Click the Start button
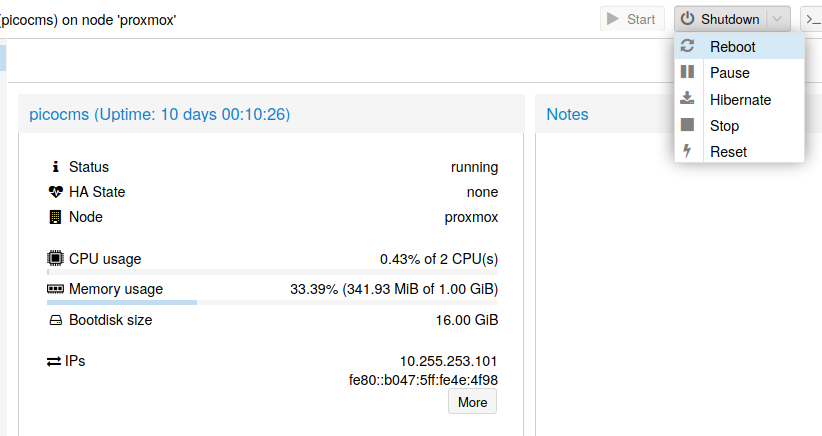The height and width of the screenshot is (436, 822). pos(632,19)
